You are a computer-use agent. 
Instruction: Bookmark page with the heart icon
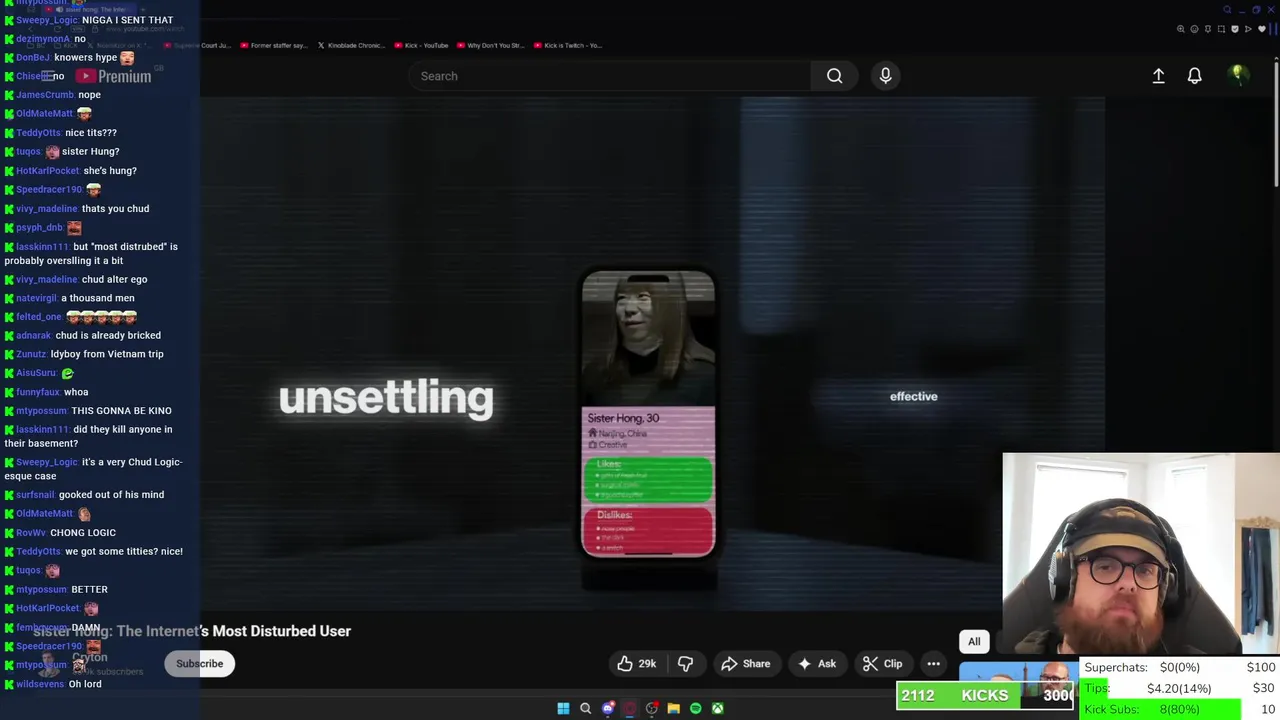coord(1261,29)
